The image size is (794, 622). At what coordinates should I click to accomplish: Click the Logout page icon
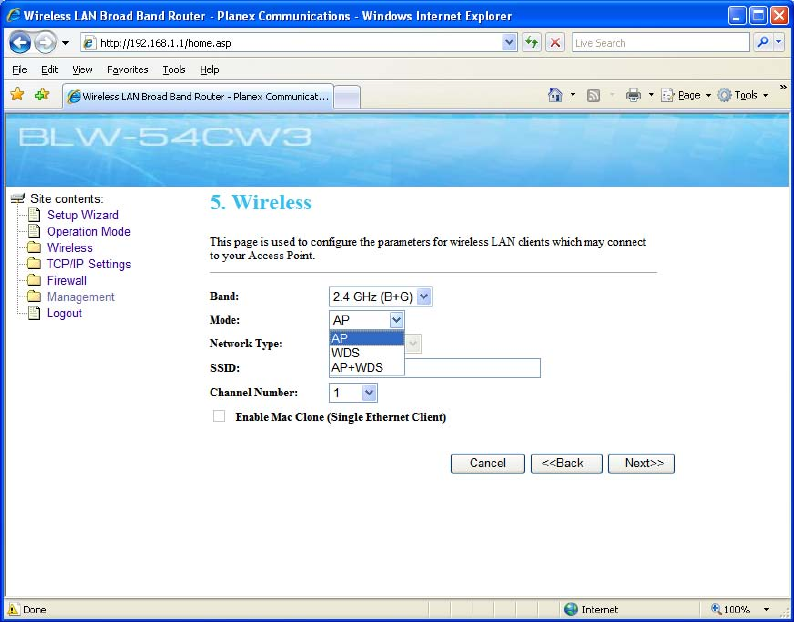33,313
